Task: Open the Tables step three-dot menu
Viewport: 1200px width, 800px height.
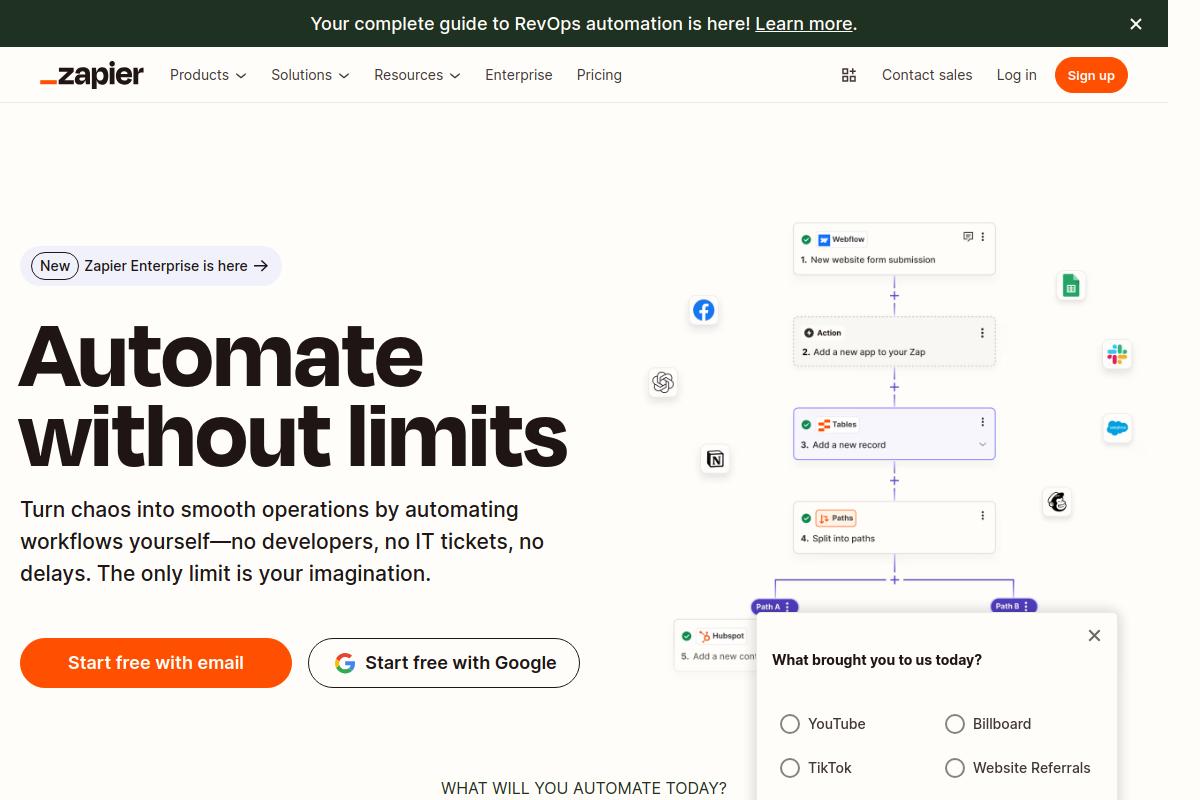Action: point(983,422)
